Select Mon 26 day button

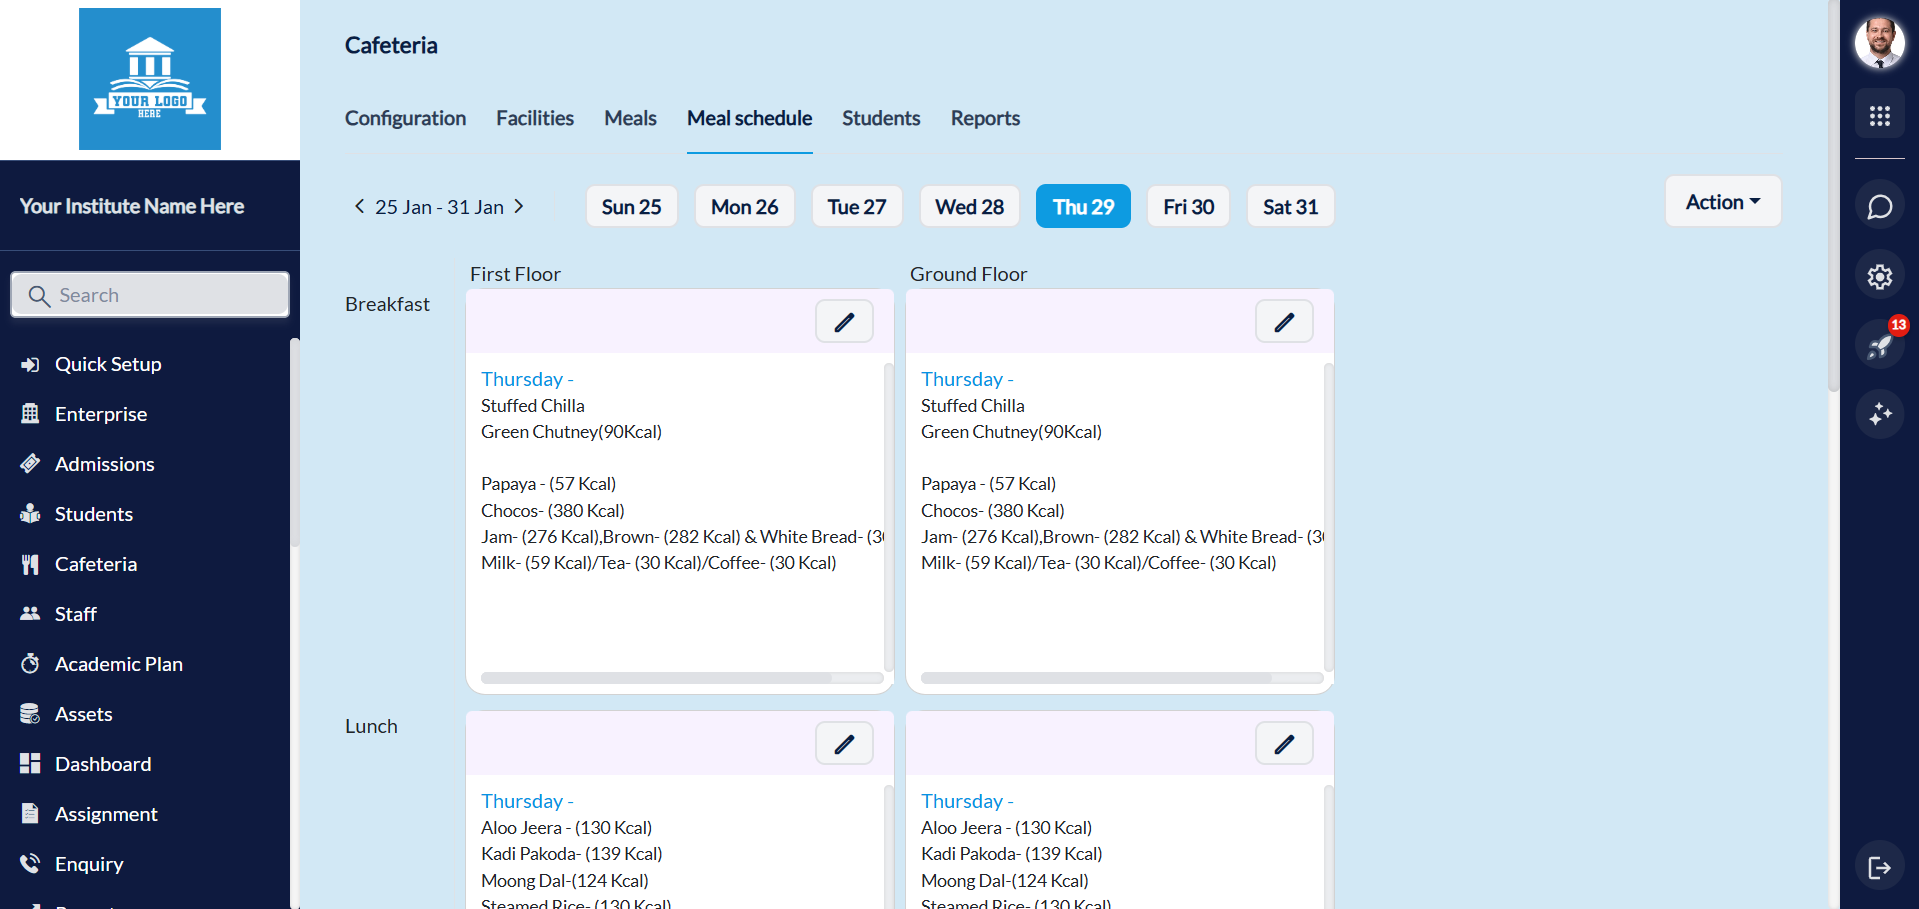point(744,207)
